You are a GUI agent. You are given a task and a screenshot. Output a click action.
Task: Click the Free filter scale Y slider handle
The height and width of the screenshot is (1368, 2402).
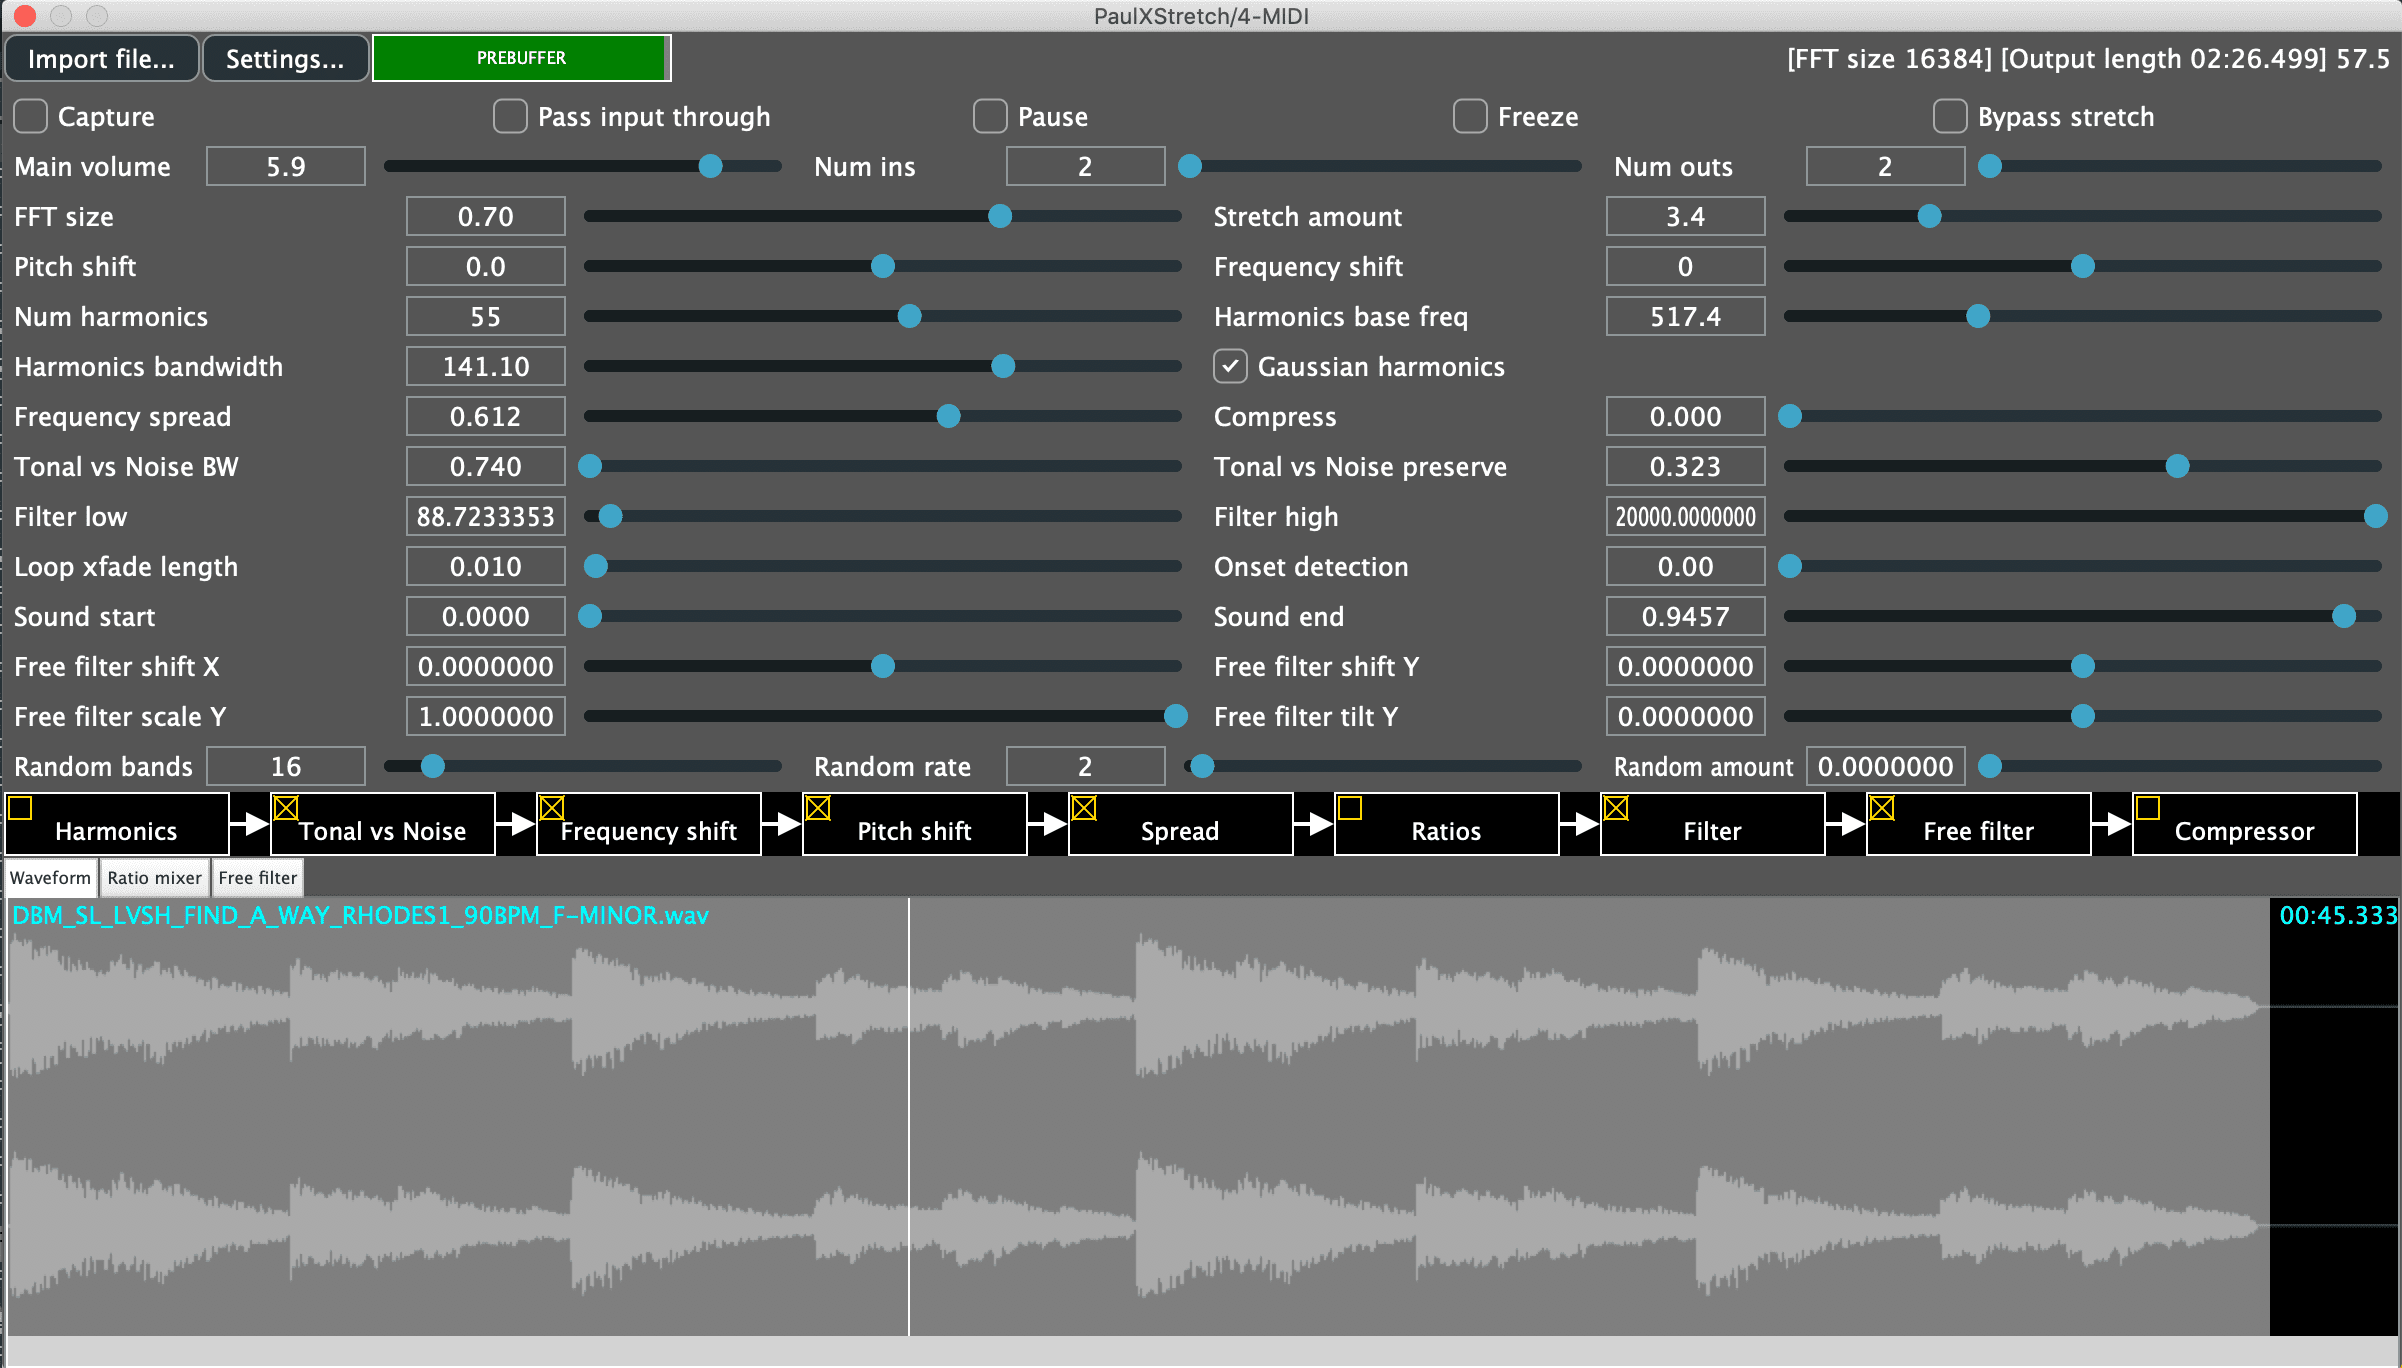pyautogui.click(x=1177, y=716)
